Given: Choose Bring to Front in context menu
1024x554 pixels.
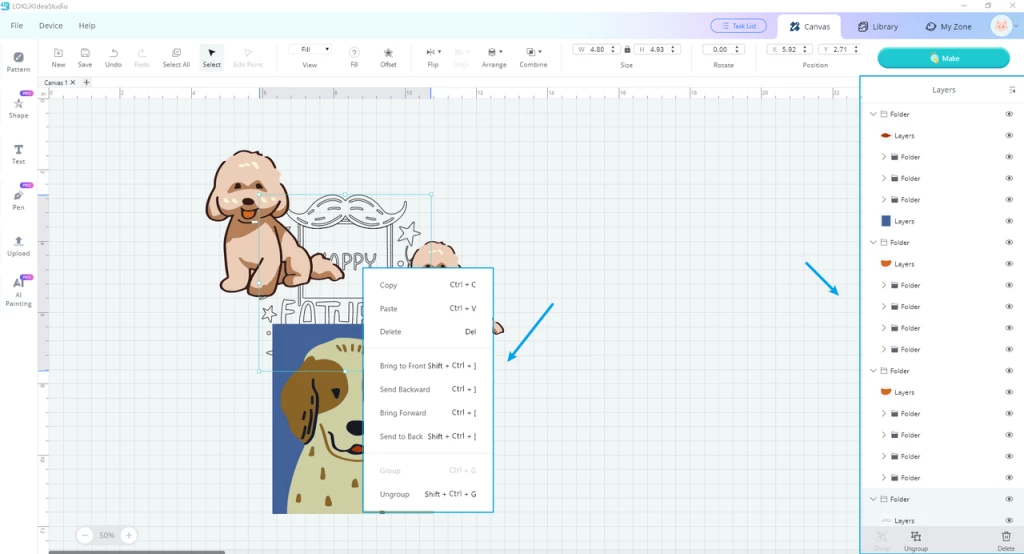Looking at the screenshot, I should 428,366.
